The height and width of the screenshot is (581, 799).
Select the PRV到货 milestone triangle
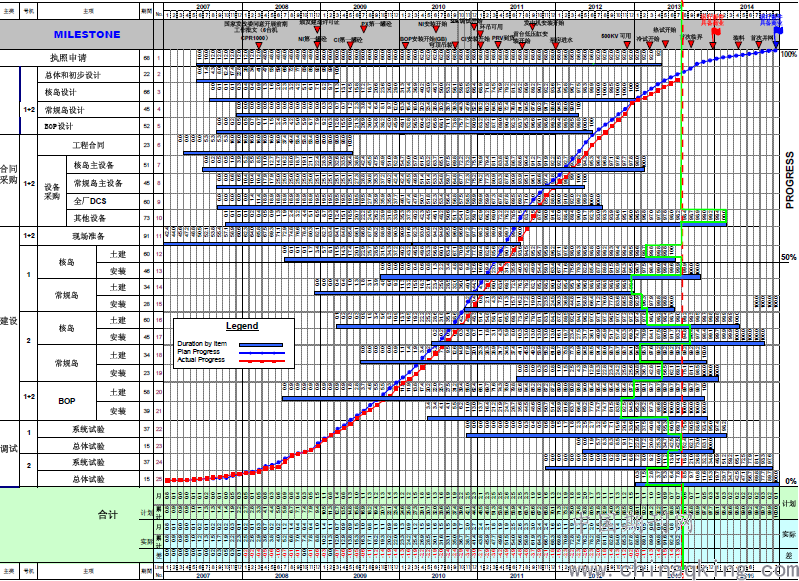(498, 45)
